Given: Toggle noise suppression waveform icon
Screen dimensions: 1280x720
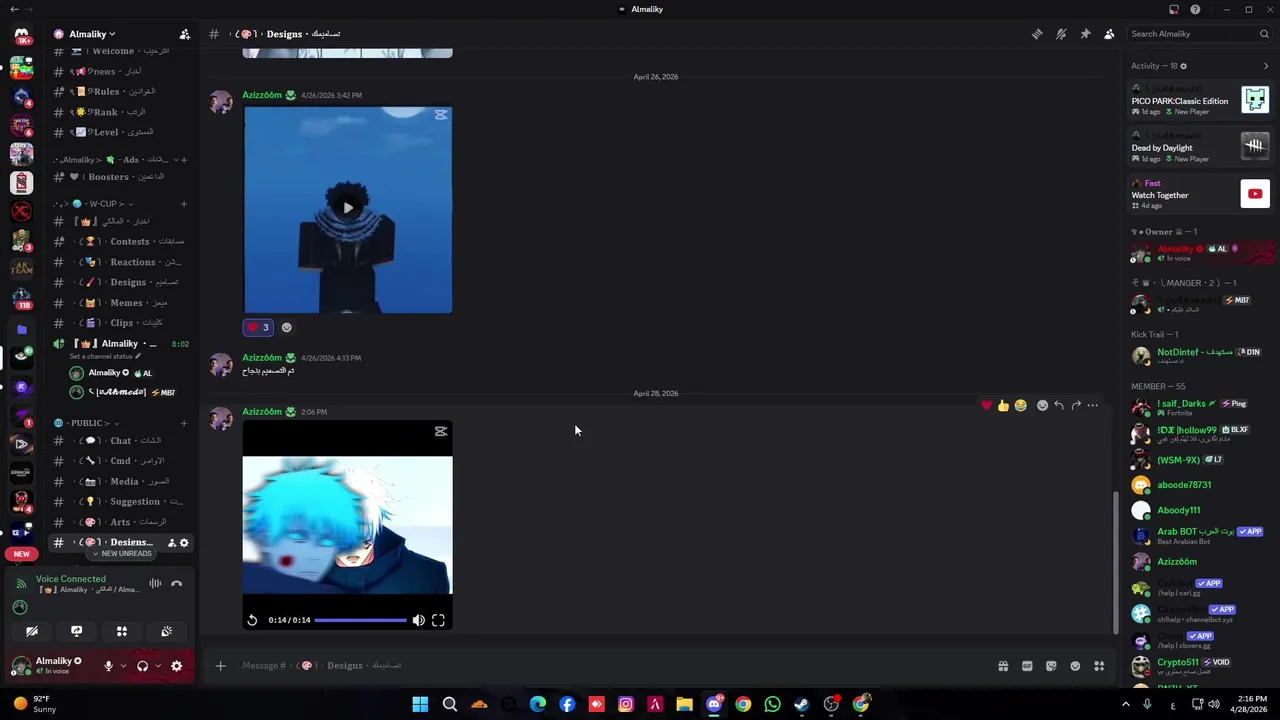Looking at the screenshot, I should coord(155,584).
